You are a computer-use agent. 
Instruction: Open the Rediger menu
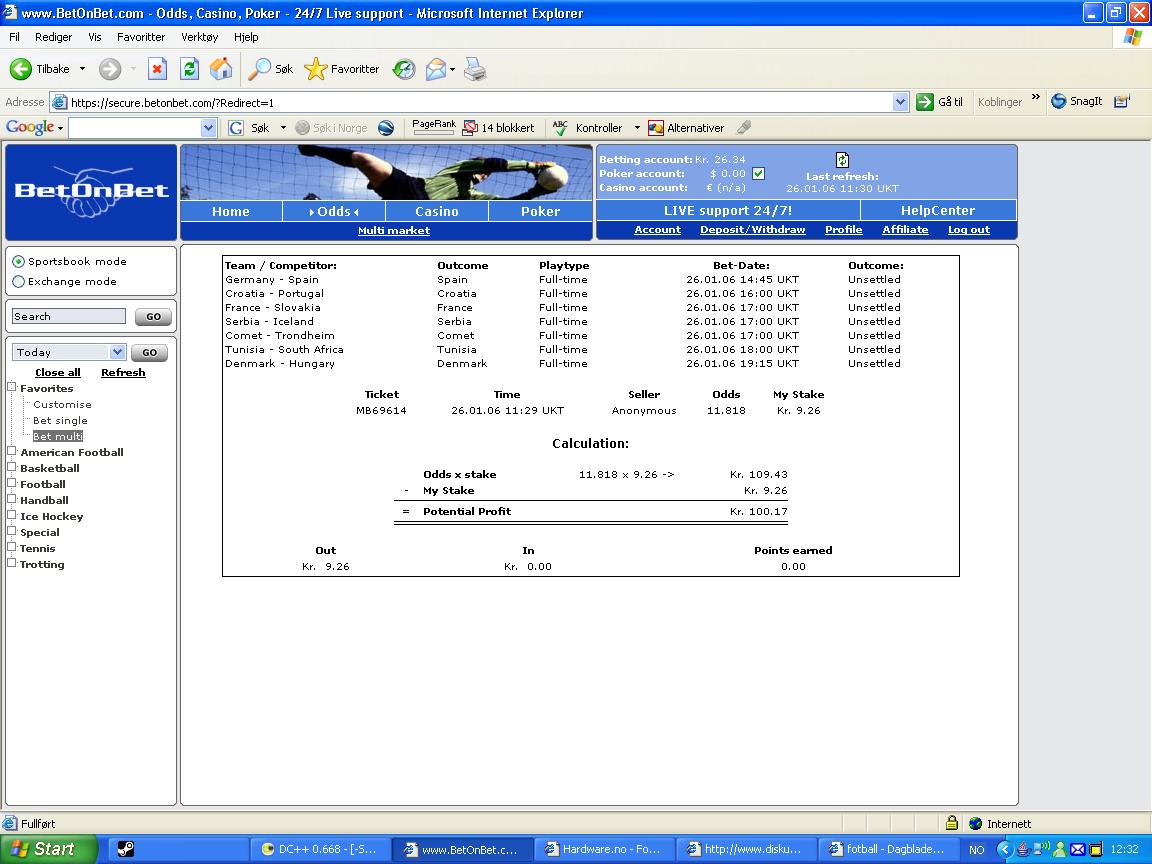(x=54, y=37)
